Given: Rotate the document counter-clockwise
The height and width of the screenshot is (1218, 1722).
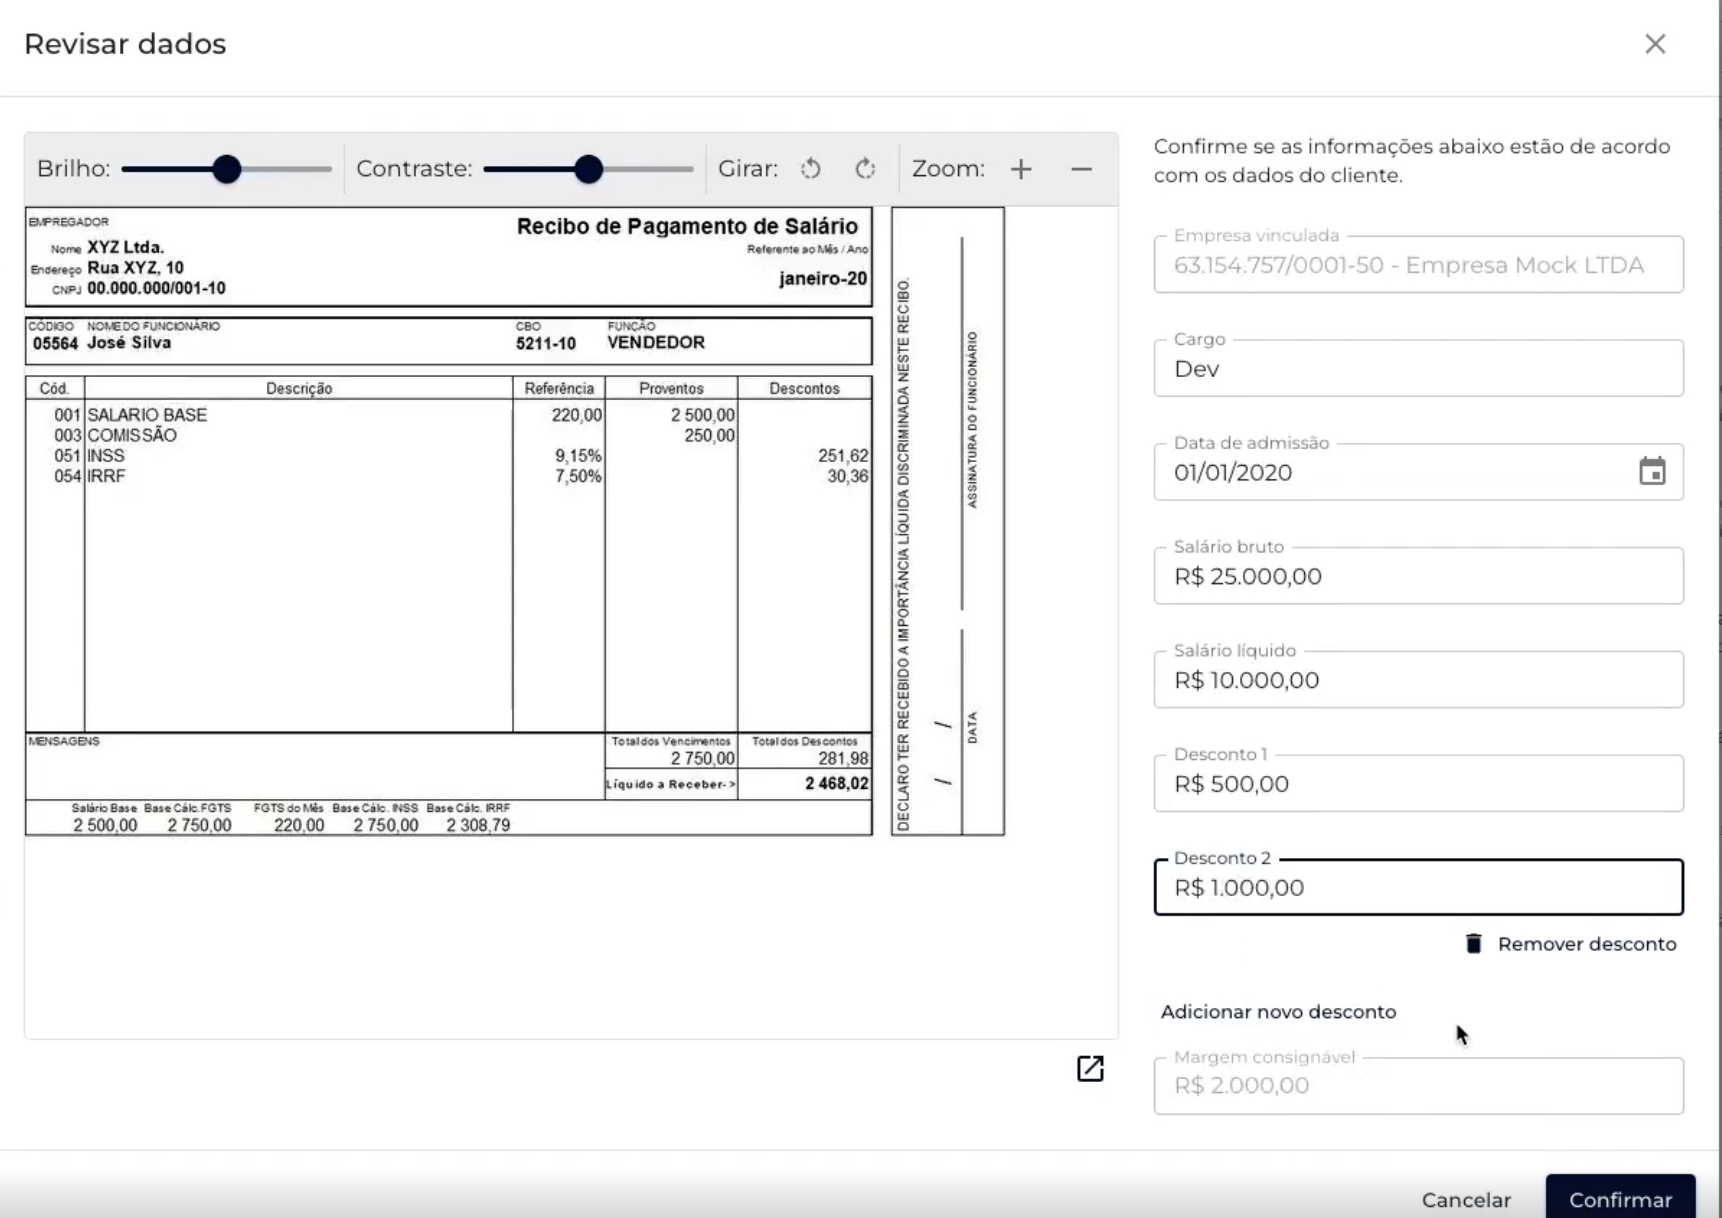Looking at the screenshot, I should coord(811,169).
